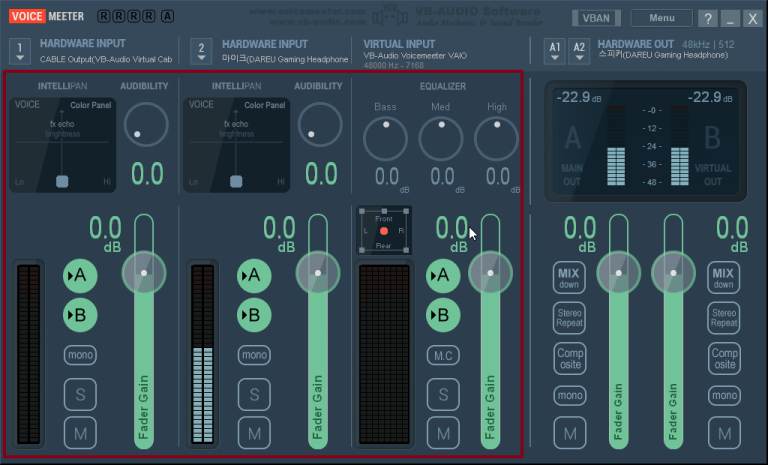768x465 pixels.
Task: Click the main out A fader knob
Action: click(619, 273)
